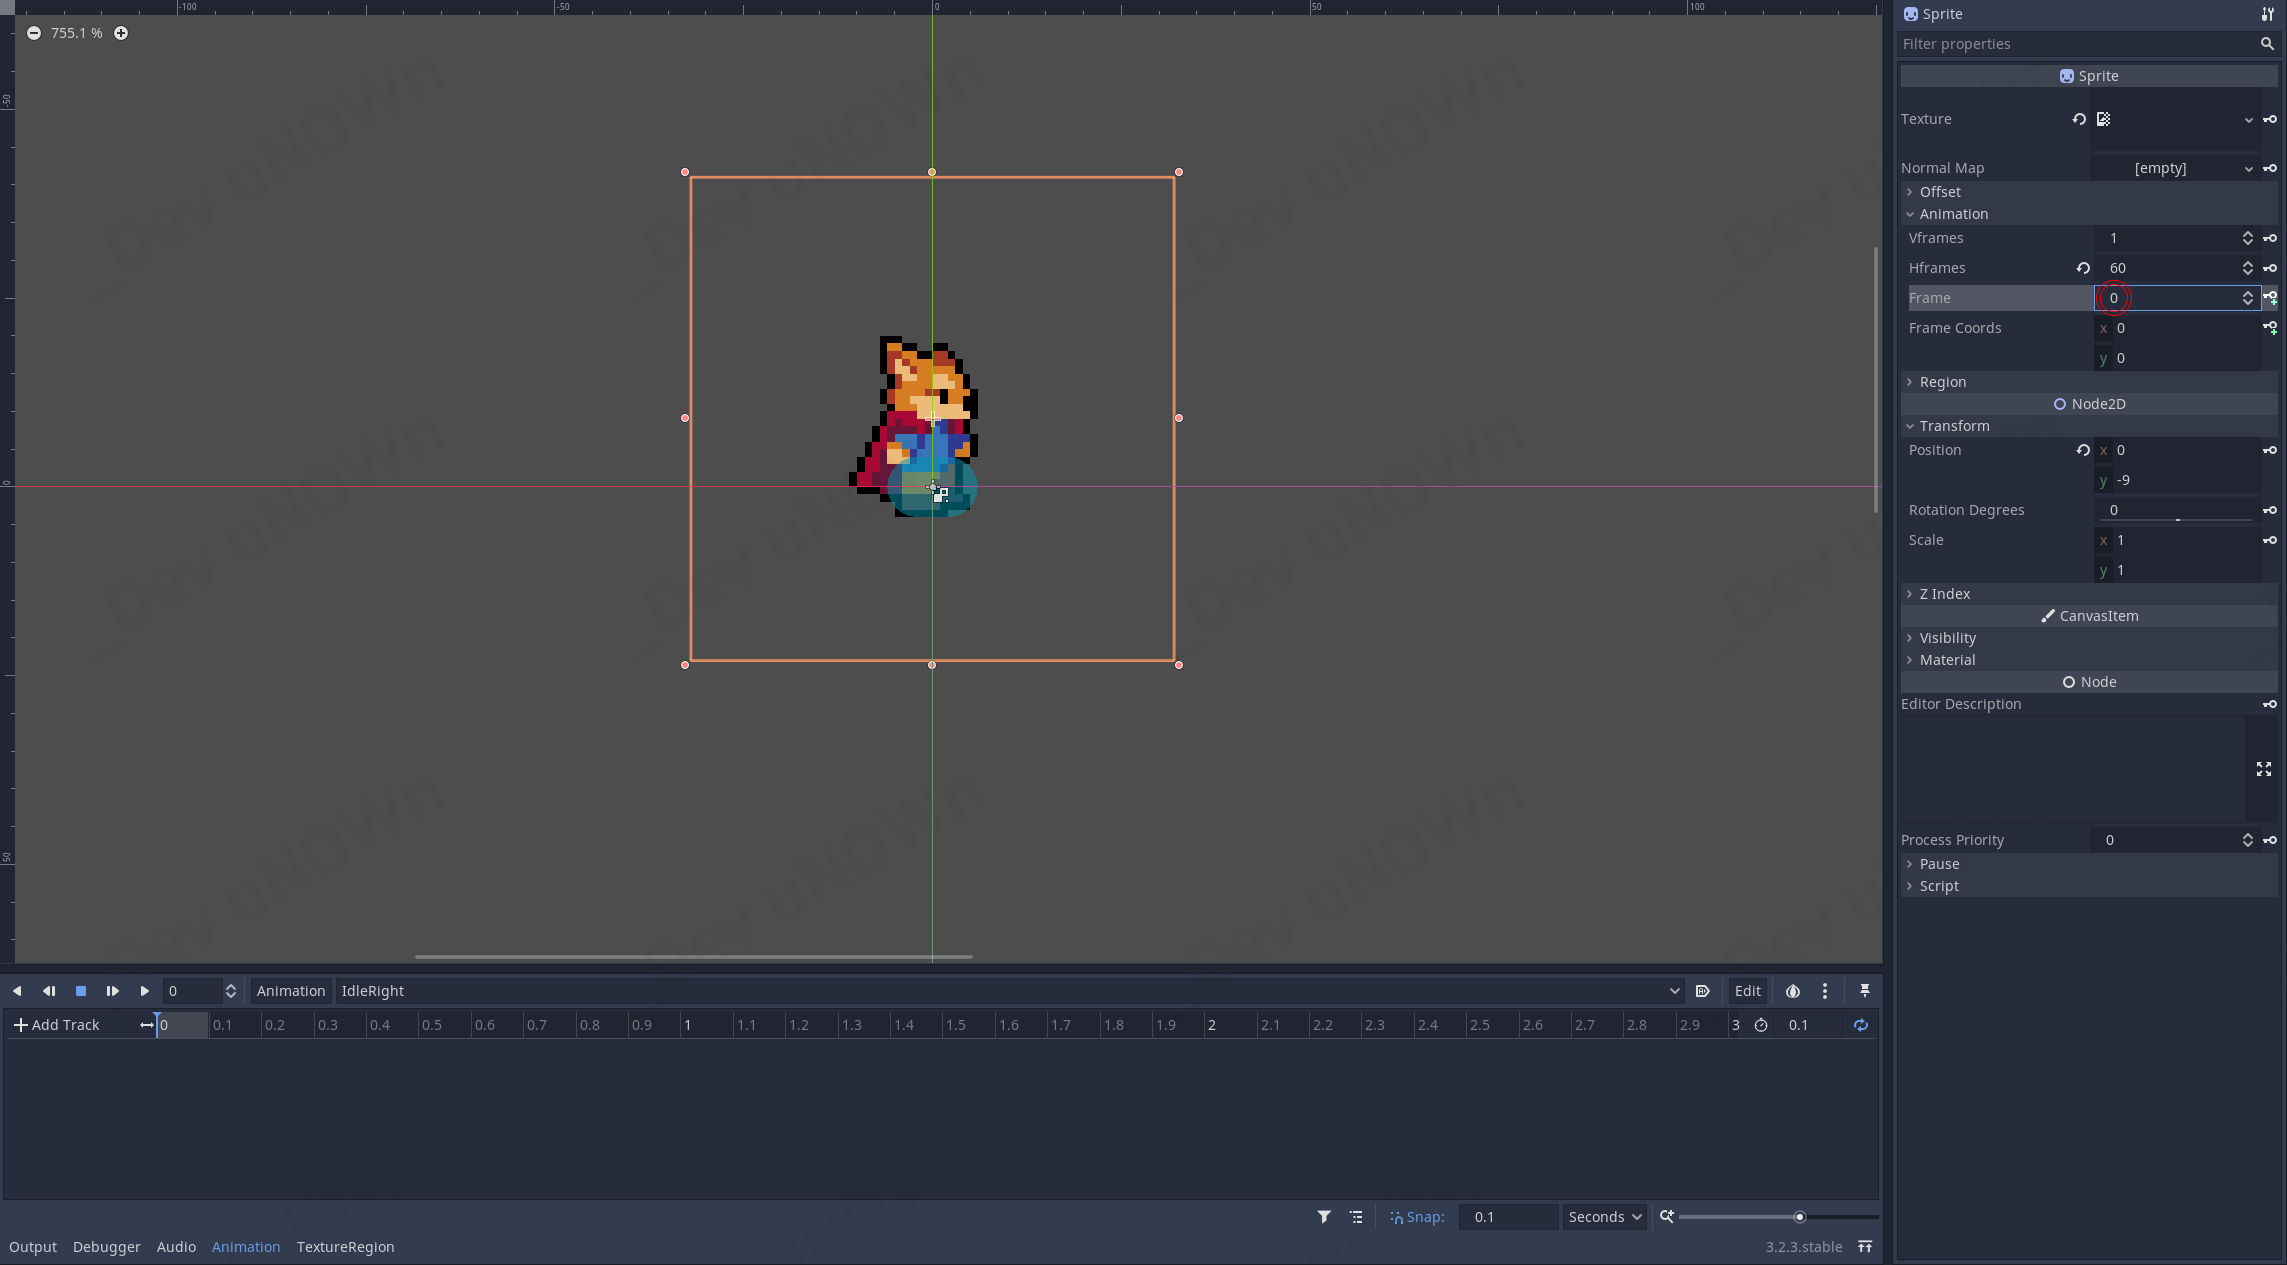Click Add Track button

point(56,1025)
